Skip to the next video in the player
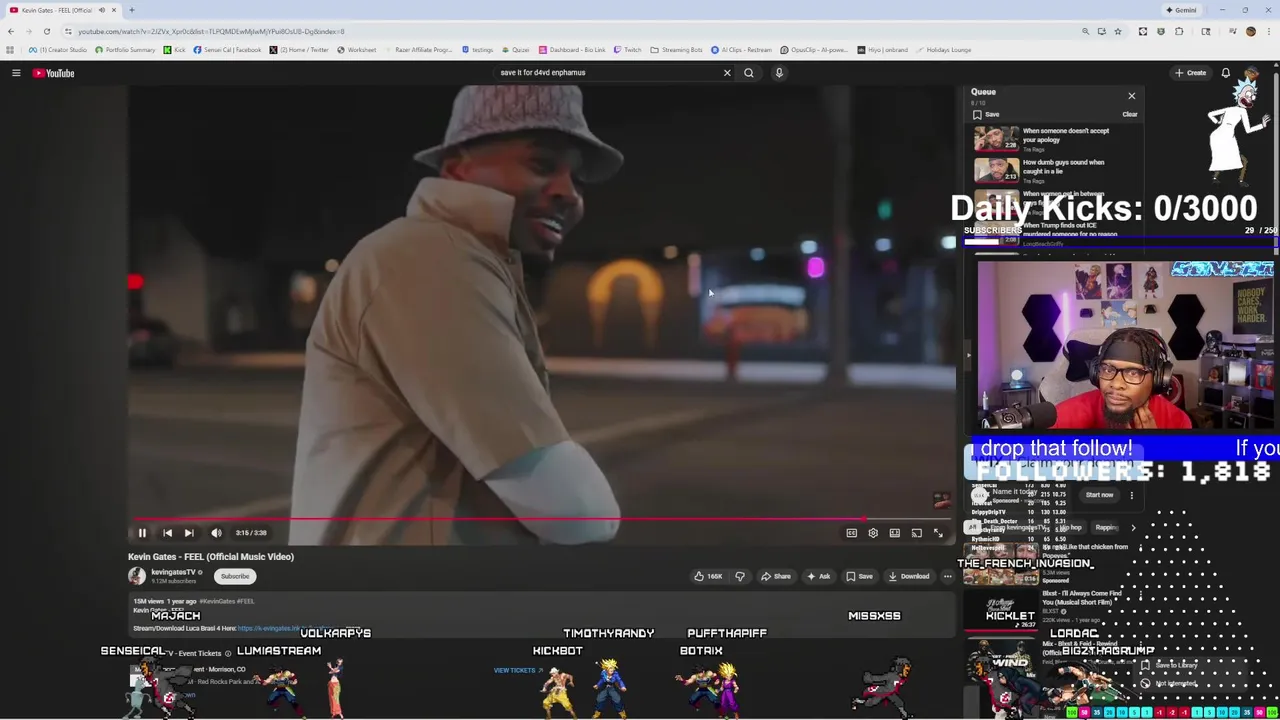Viewport: 1280px width, 720px height. pyautogui.click(x=189, y=533)
